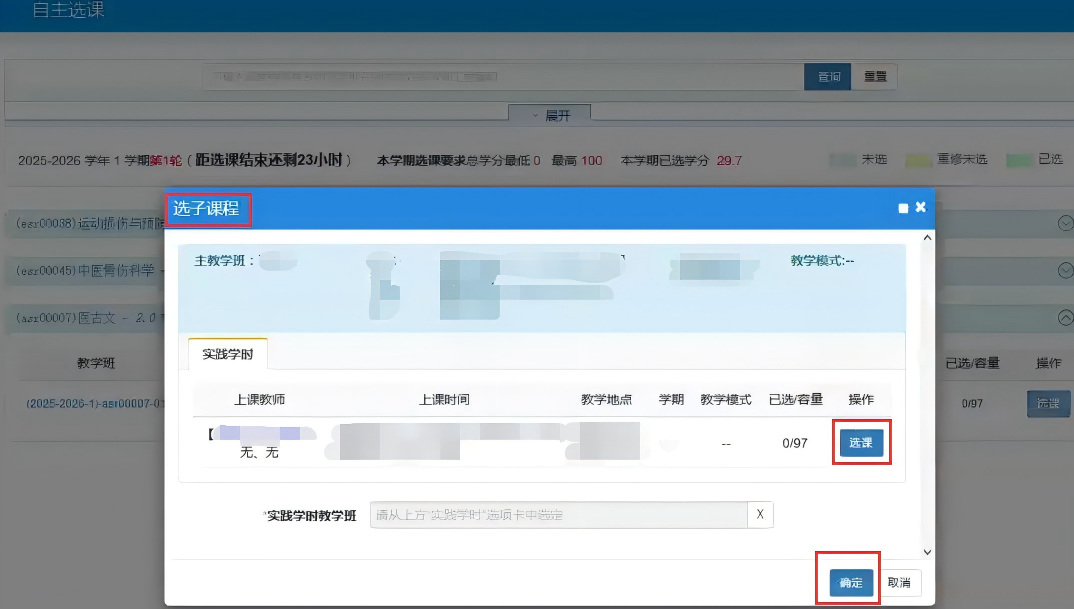Click the dialog scrollbar up arrow

click(x=926, y=238)
